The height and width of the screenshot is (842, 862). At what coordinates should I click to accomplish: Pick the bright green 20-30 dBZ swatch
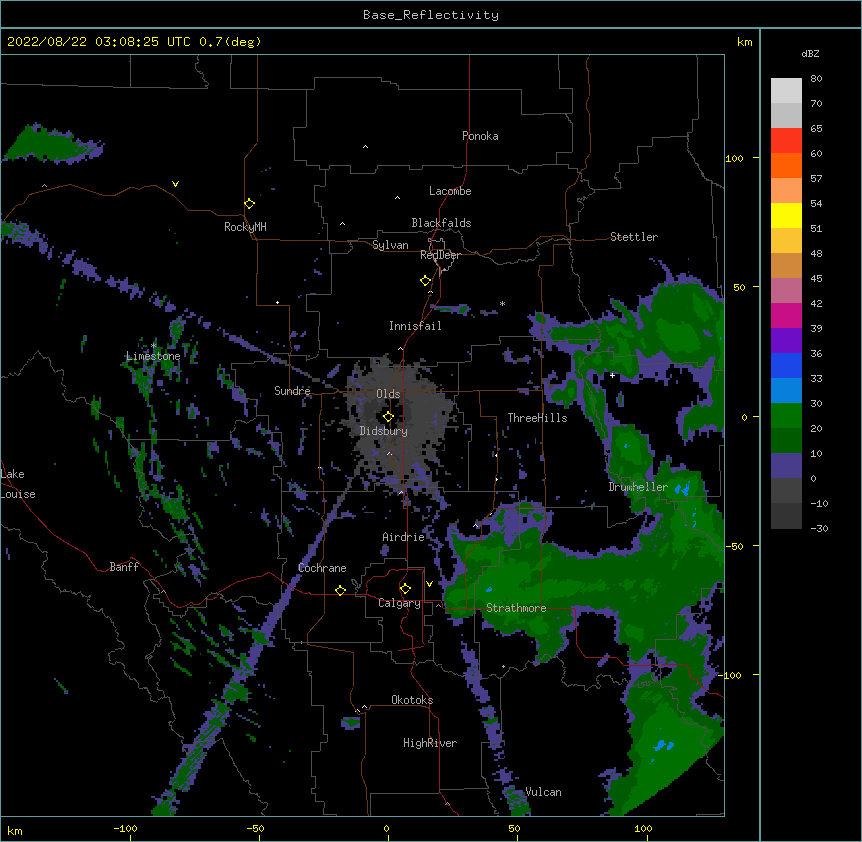pyautogui.click(x=786, y=416)
